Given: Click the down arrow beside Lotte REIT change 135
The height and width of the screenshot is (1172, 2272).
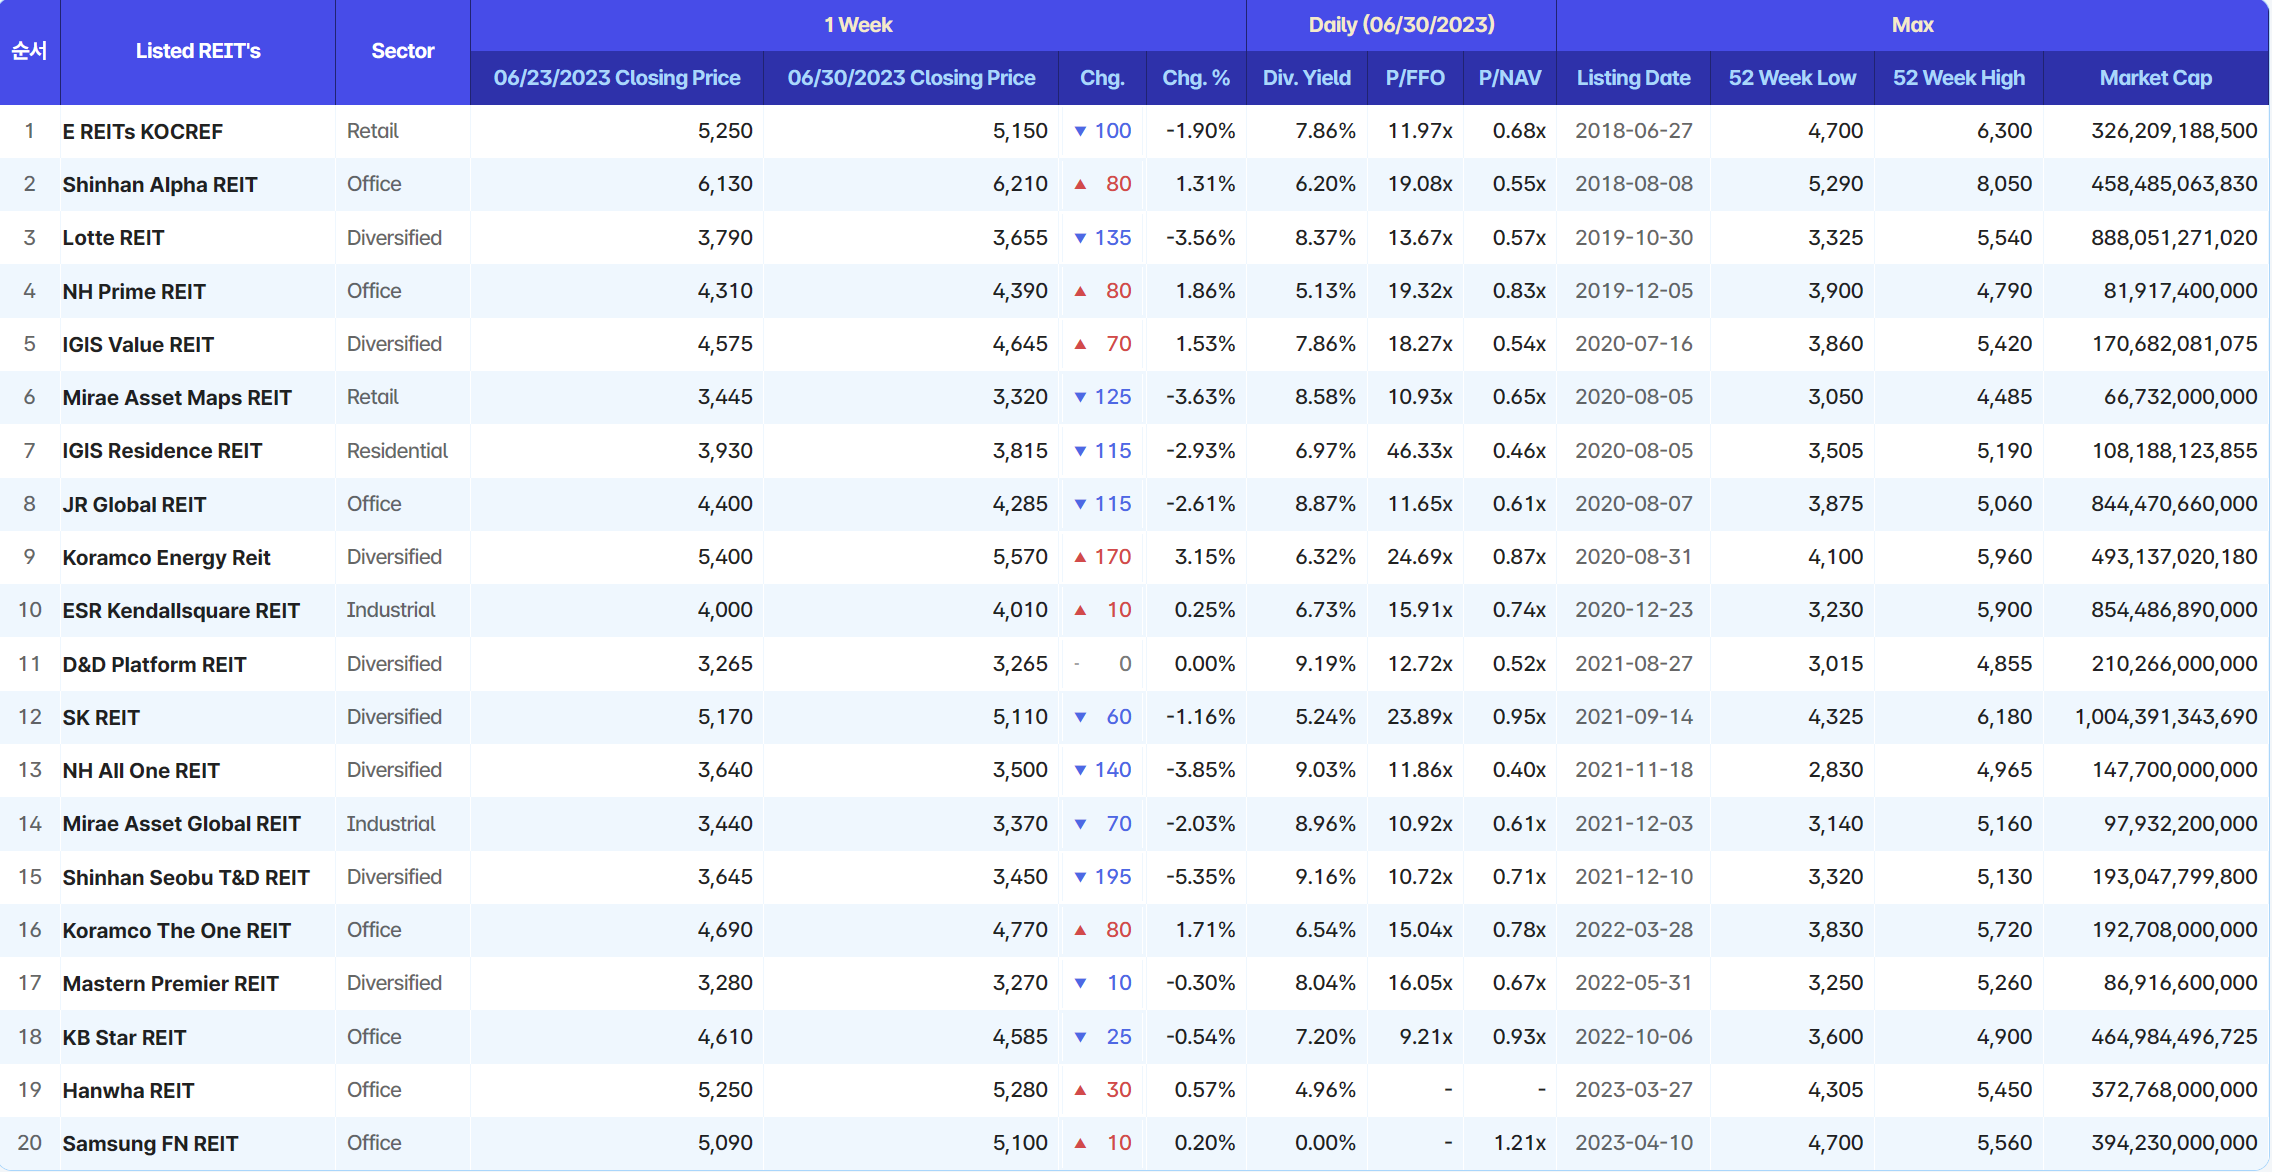Looking at the screenshot, I should pyautogui.click(x=1080, y=238).
